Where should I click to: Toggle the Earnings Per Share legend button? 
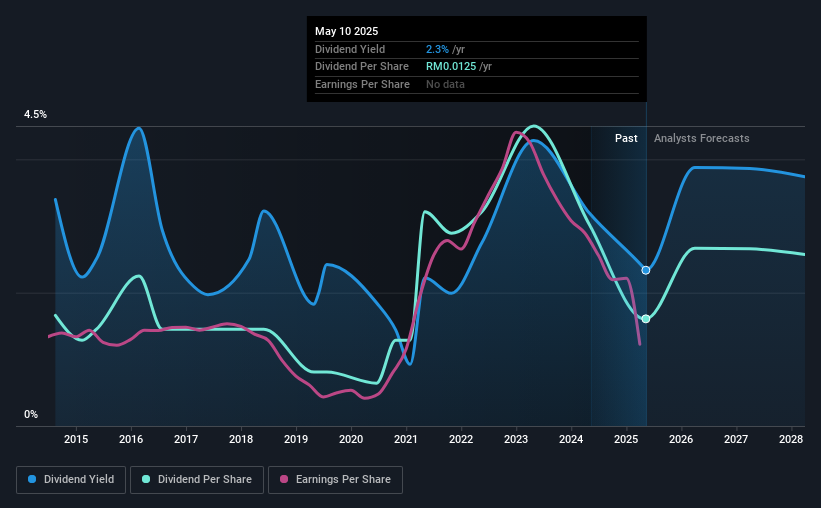click(x=335, y=480)
